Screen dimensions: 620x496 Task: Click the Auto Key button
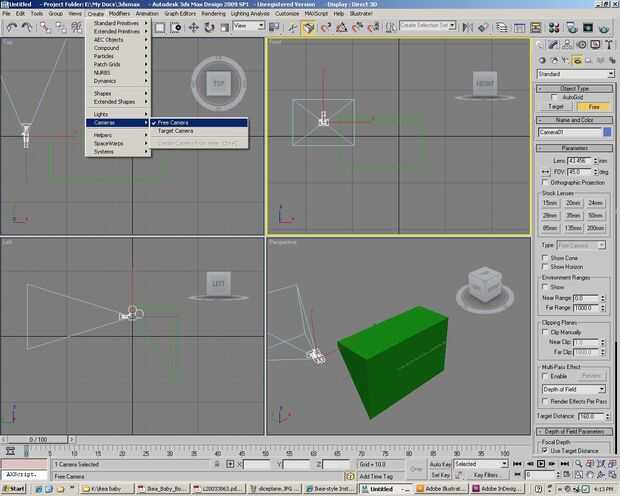pos(440,464)
